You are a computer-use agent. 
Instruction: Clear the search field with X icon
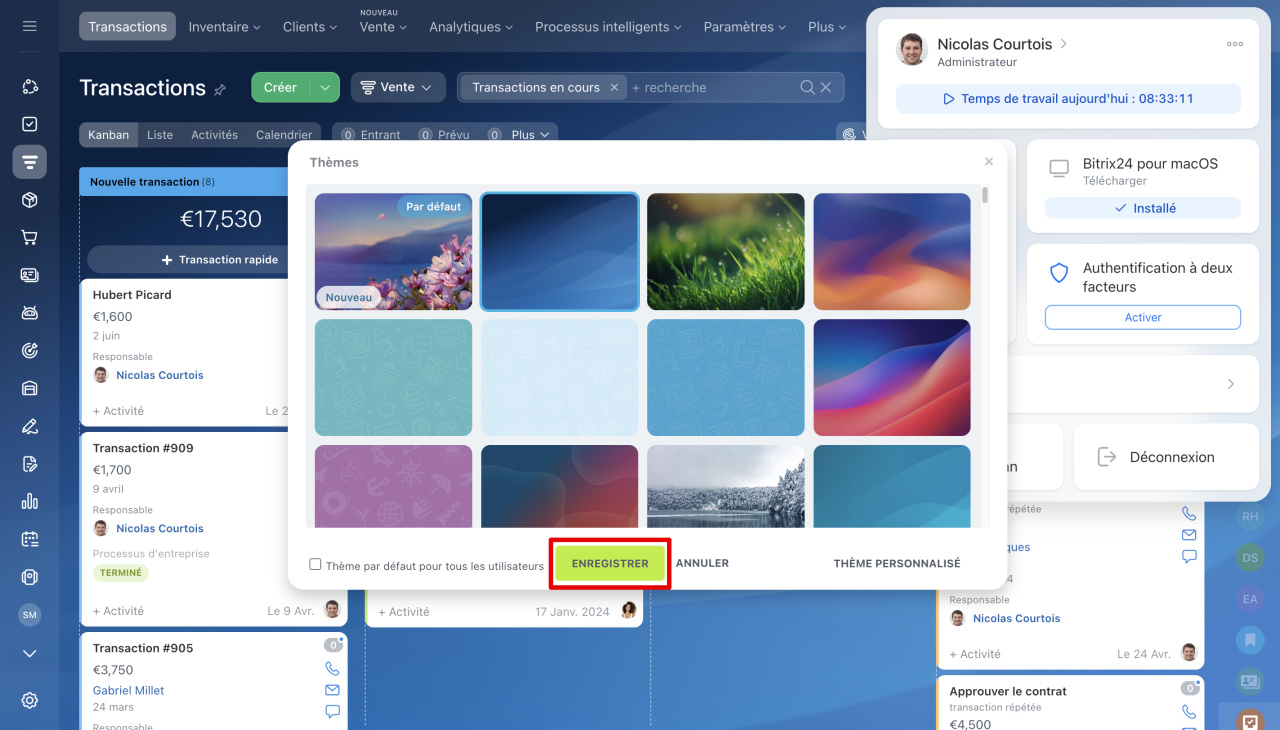(826, 87)
